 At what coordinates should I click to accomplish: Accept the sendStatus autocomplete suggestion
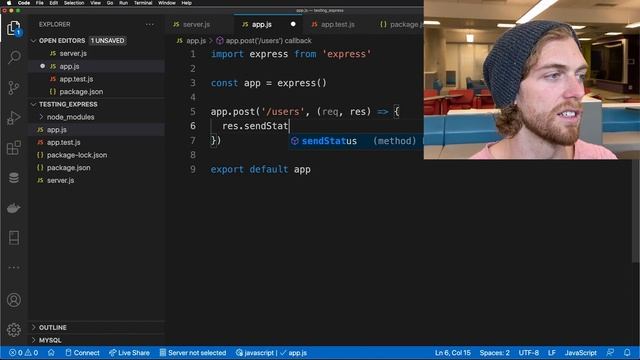356,141
